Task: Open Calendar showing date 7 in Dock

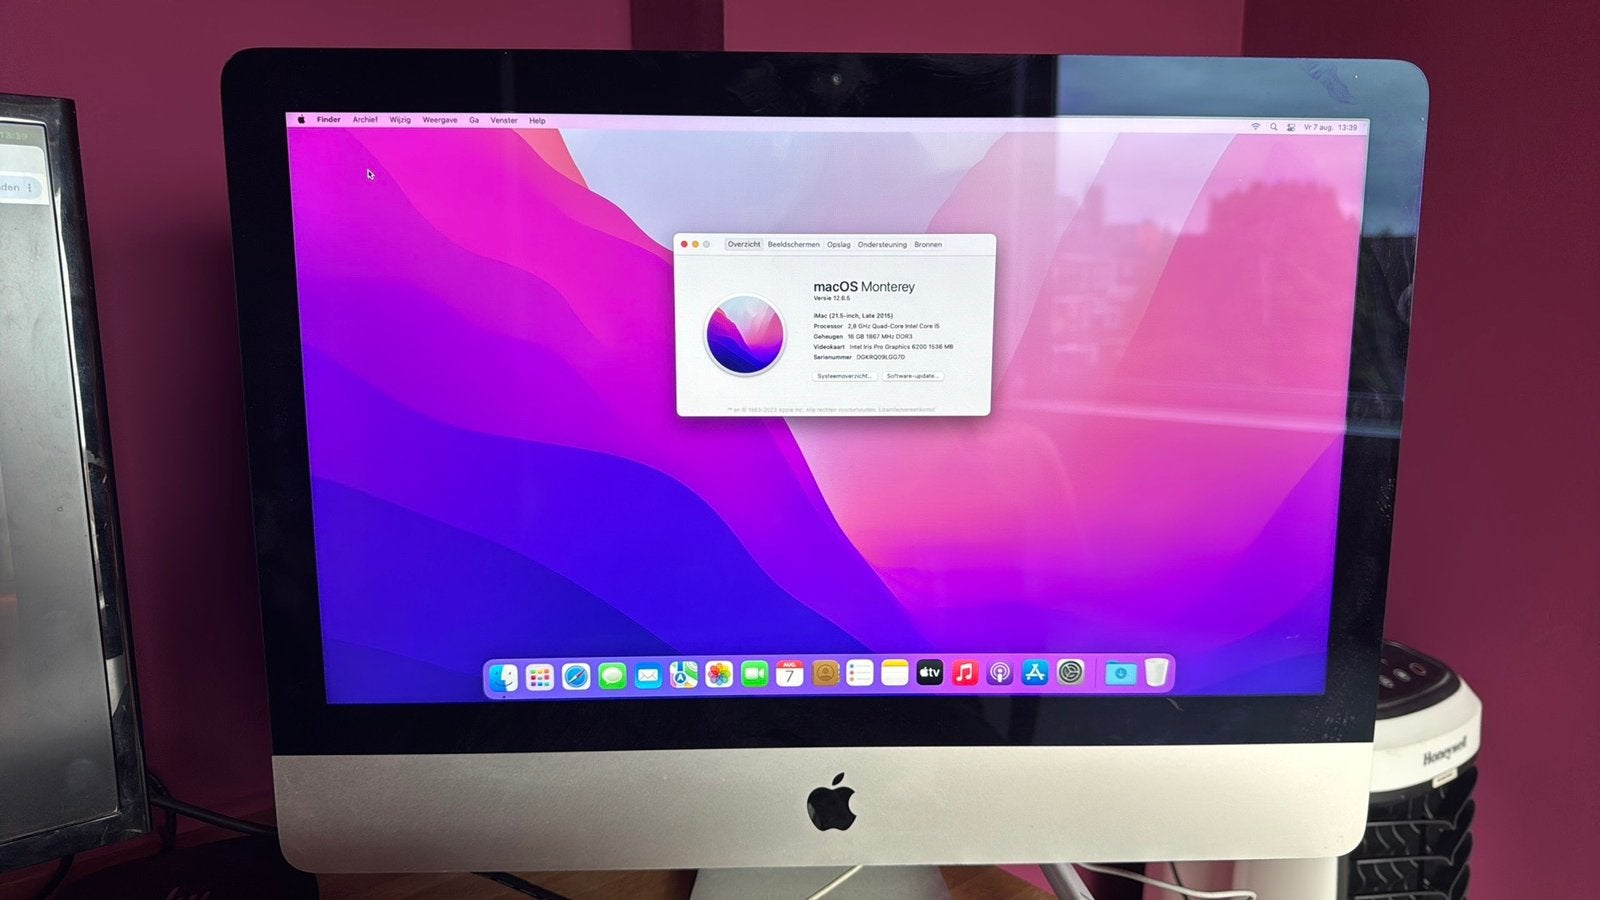Action: [x=790, y=674]
